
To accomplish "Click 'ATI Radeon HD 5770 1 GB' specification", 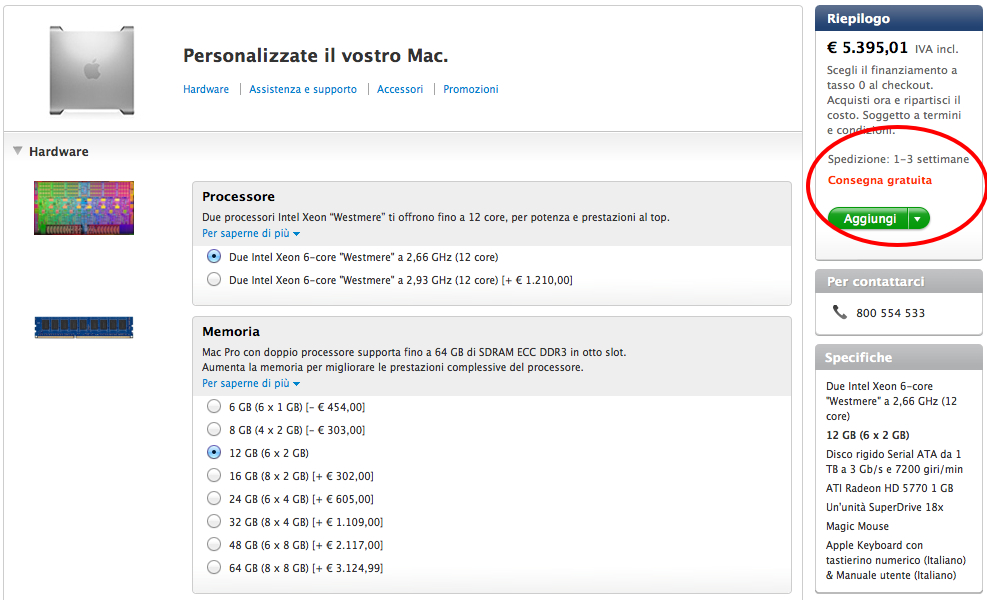I will coord(889,488).
